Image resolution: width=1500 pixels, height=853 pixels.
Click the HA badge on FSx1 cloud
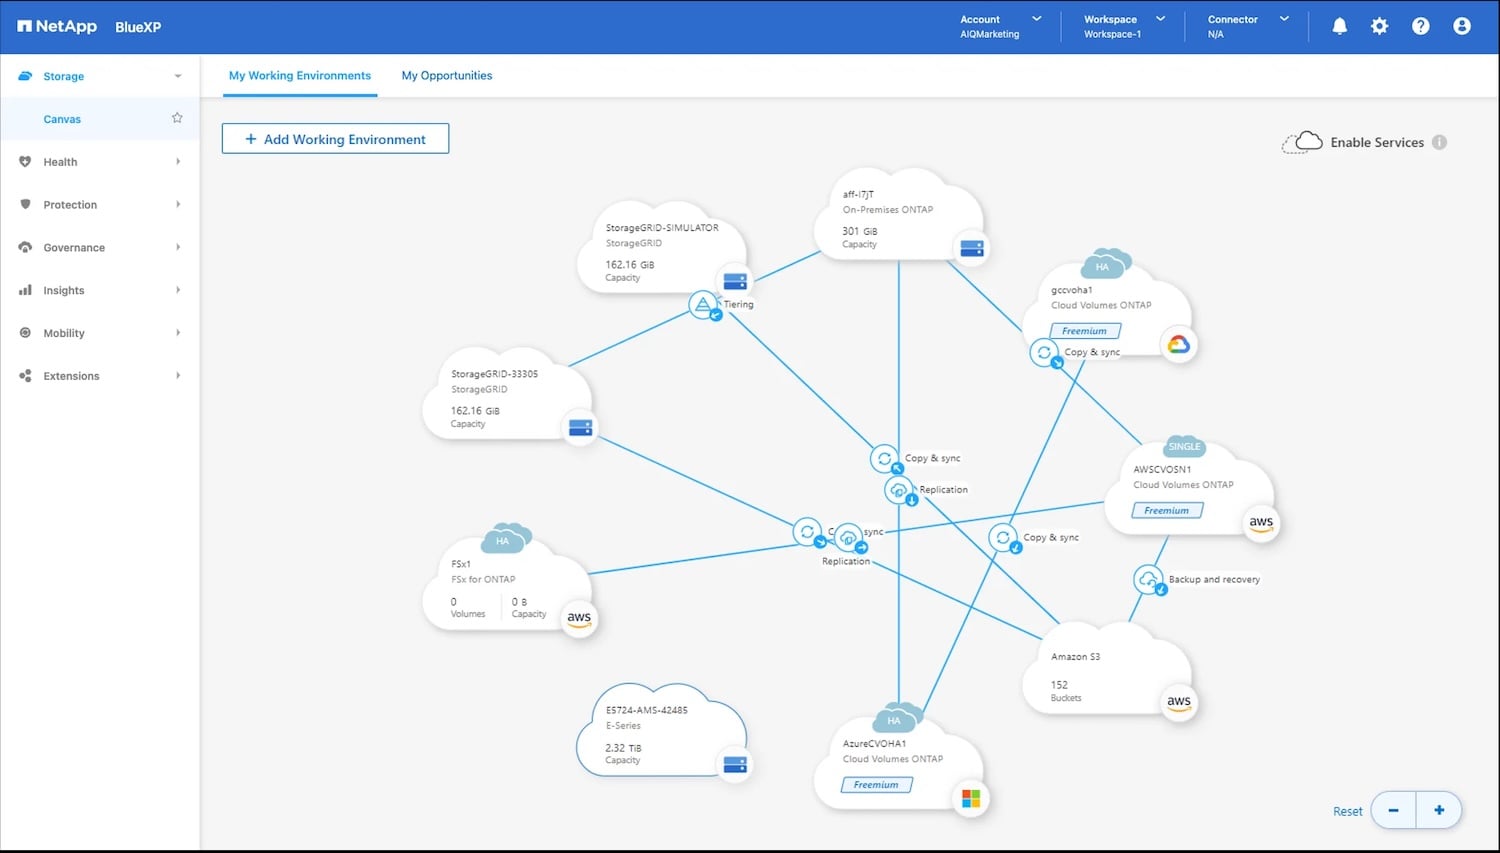click(x=503, y=541)
